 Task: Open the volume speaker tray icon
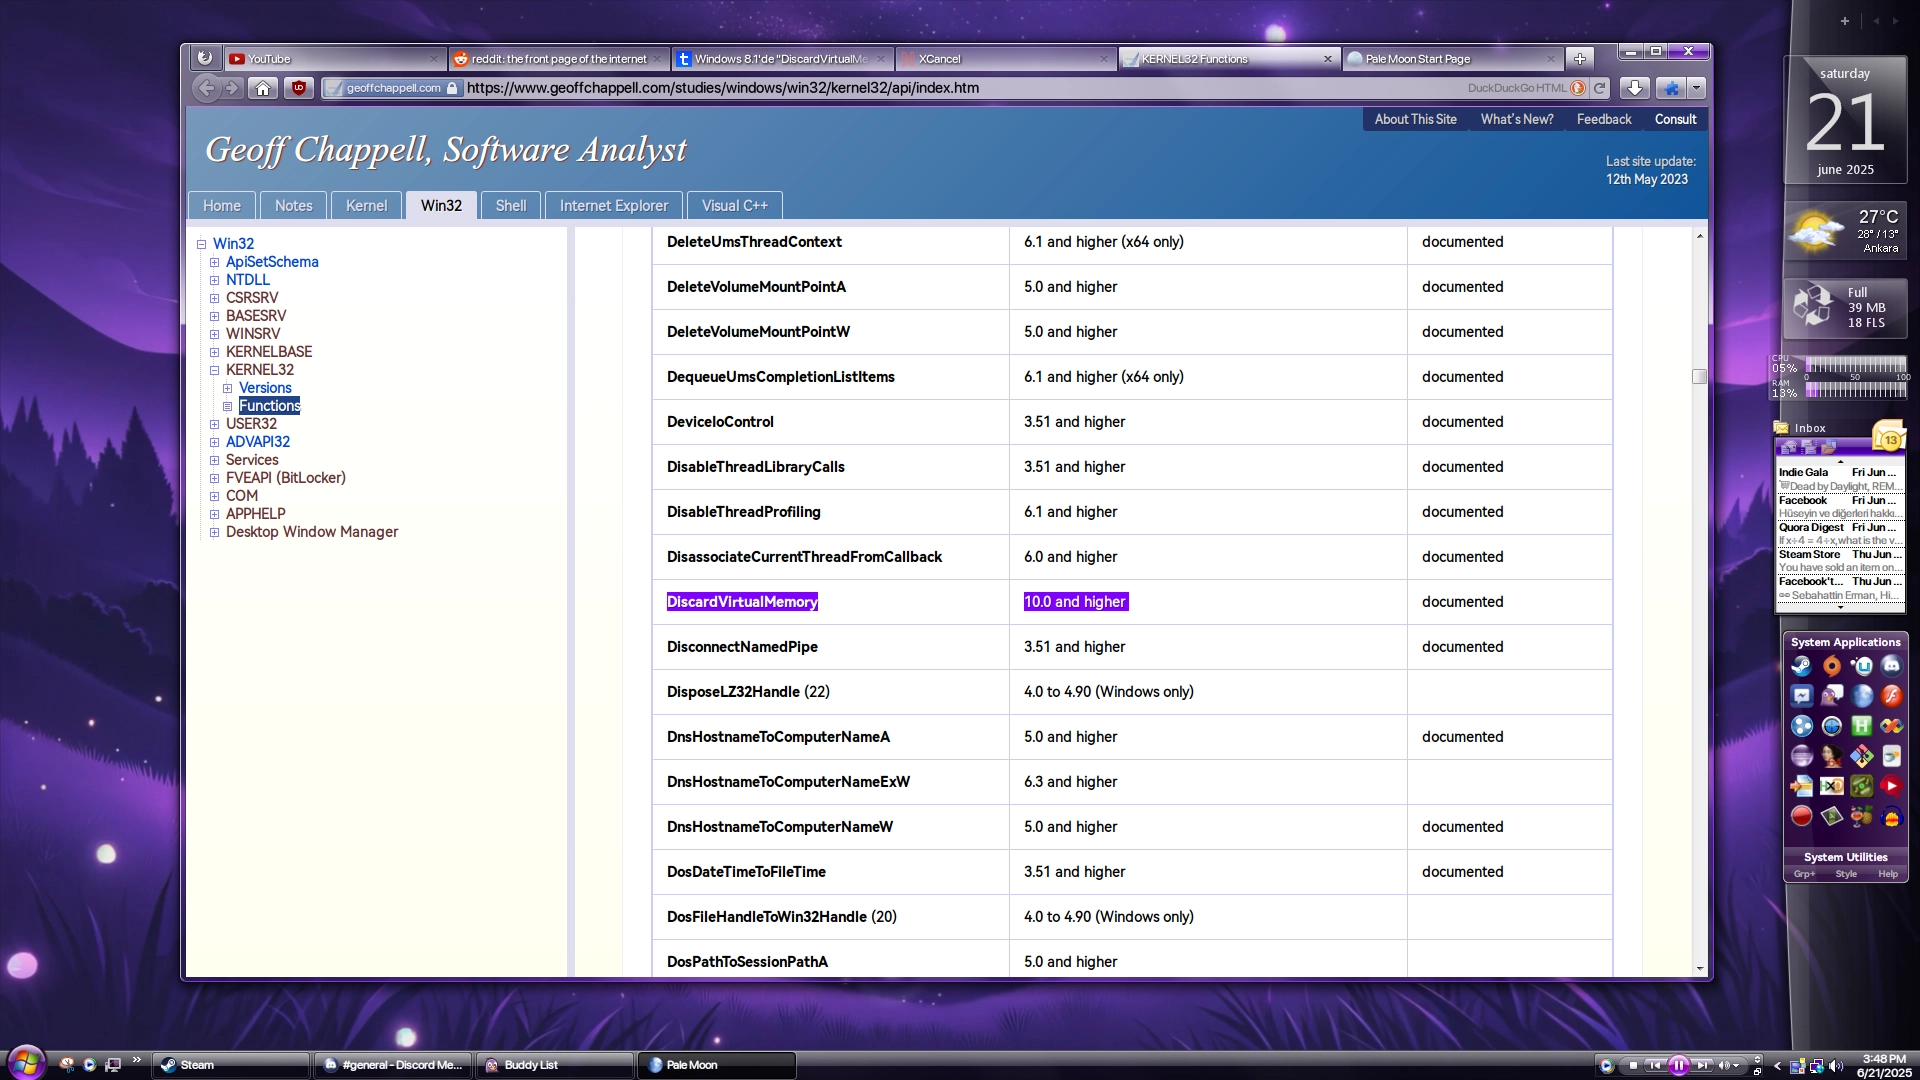(x=1836, y=1066)
